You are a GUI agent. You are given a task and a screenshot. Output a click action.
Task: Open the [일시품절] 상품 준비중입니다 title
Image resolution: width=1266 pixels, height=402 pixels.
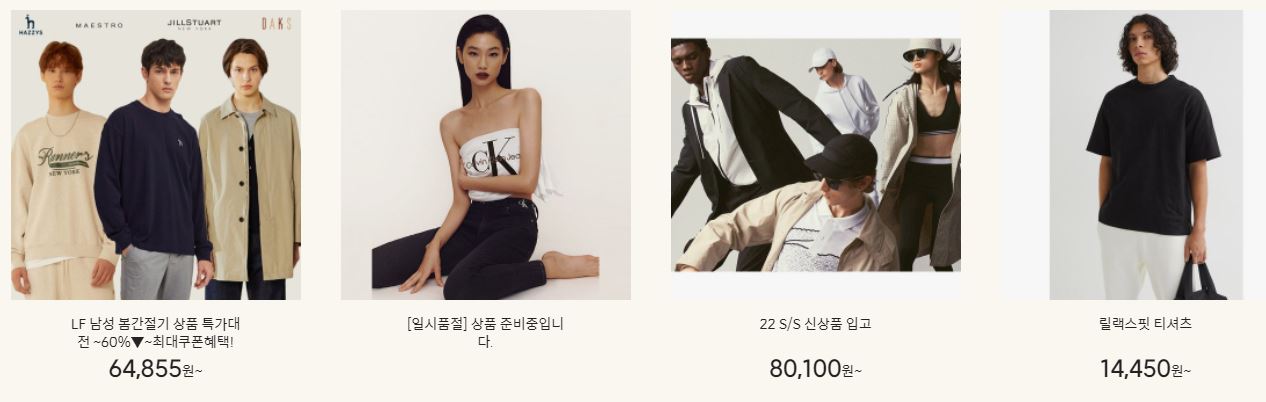486,333
